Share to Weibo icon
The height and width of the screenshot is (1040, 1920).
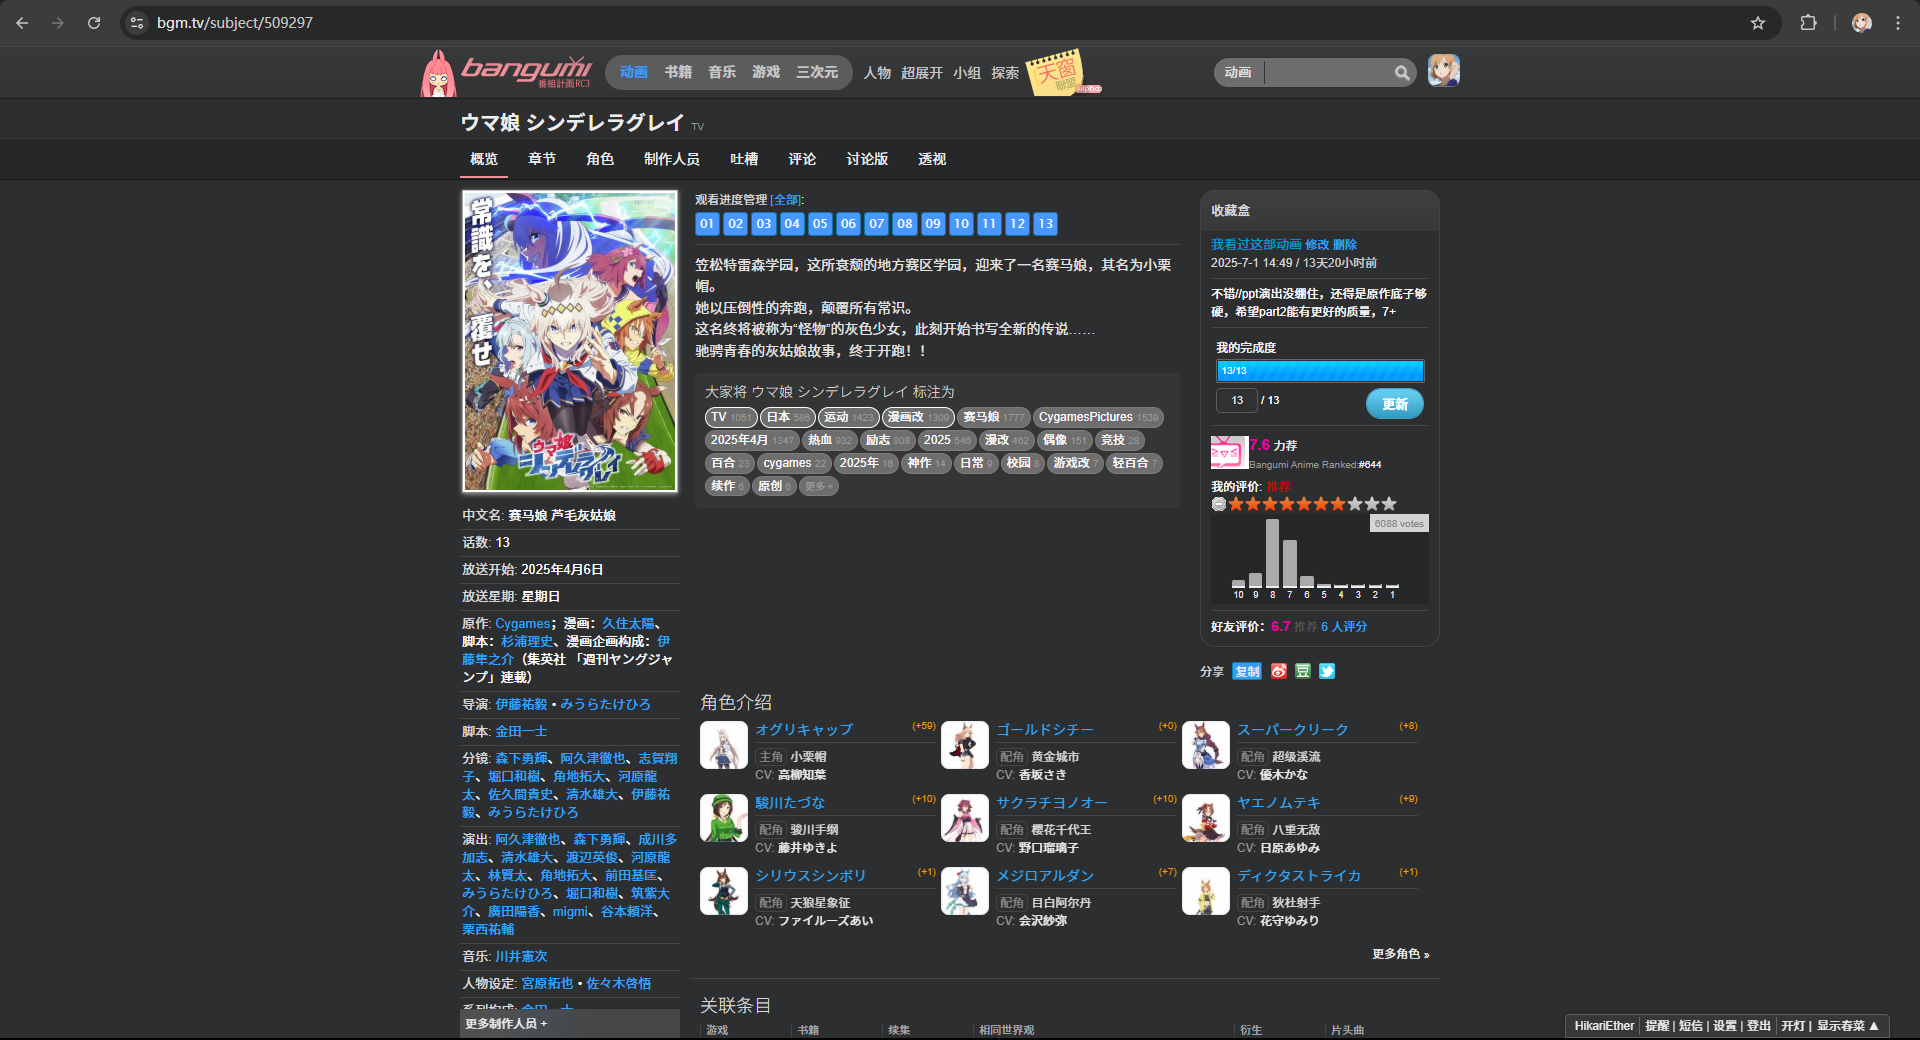coord(1279,671)
